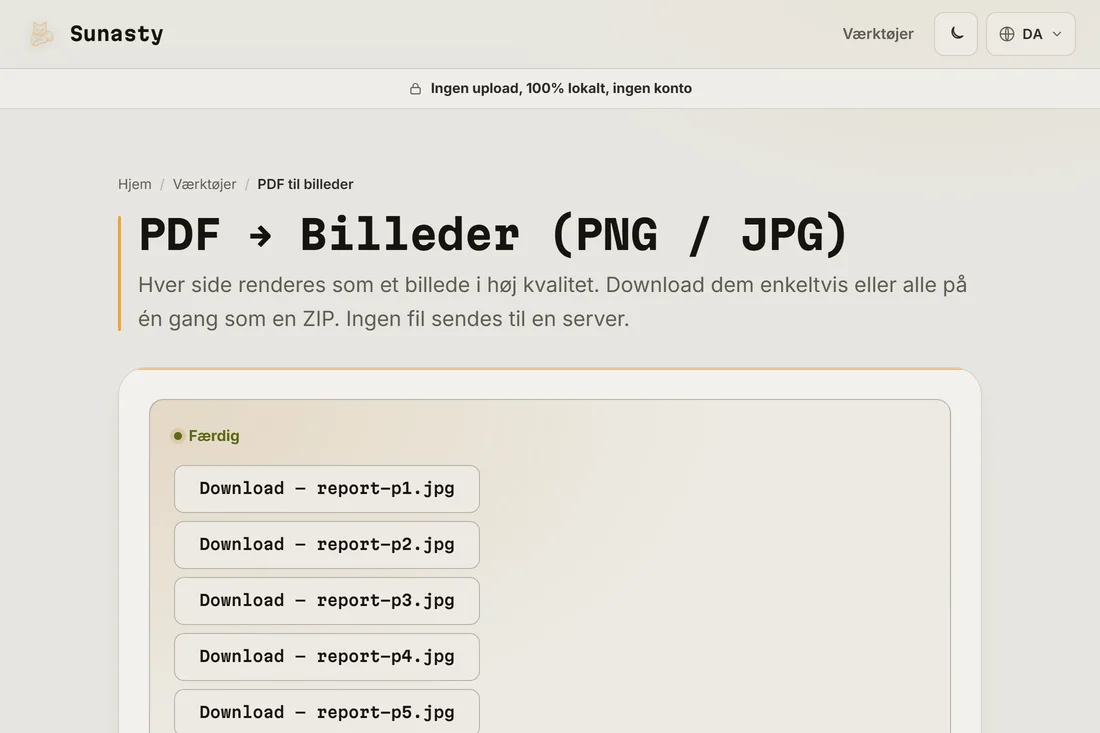Toggle dark mode with the moon icon
The width and height of the screenshot is (1100, 733).
tap(955, 34)
